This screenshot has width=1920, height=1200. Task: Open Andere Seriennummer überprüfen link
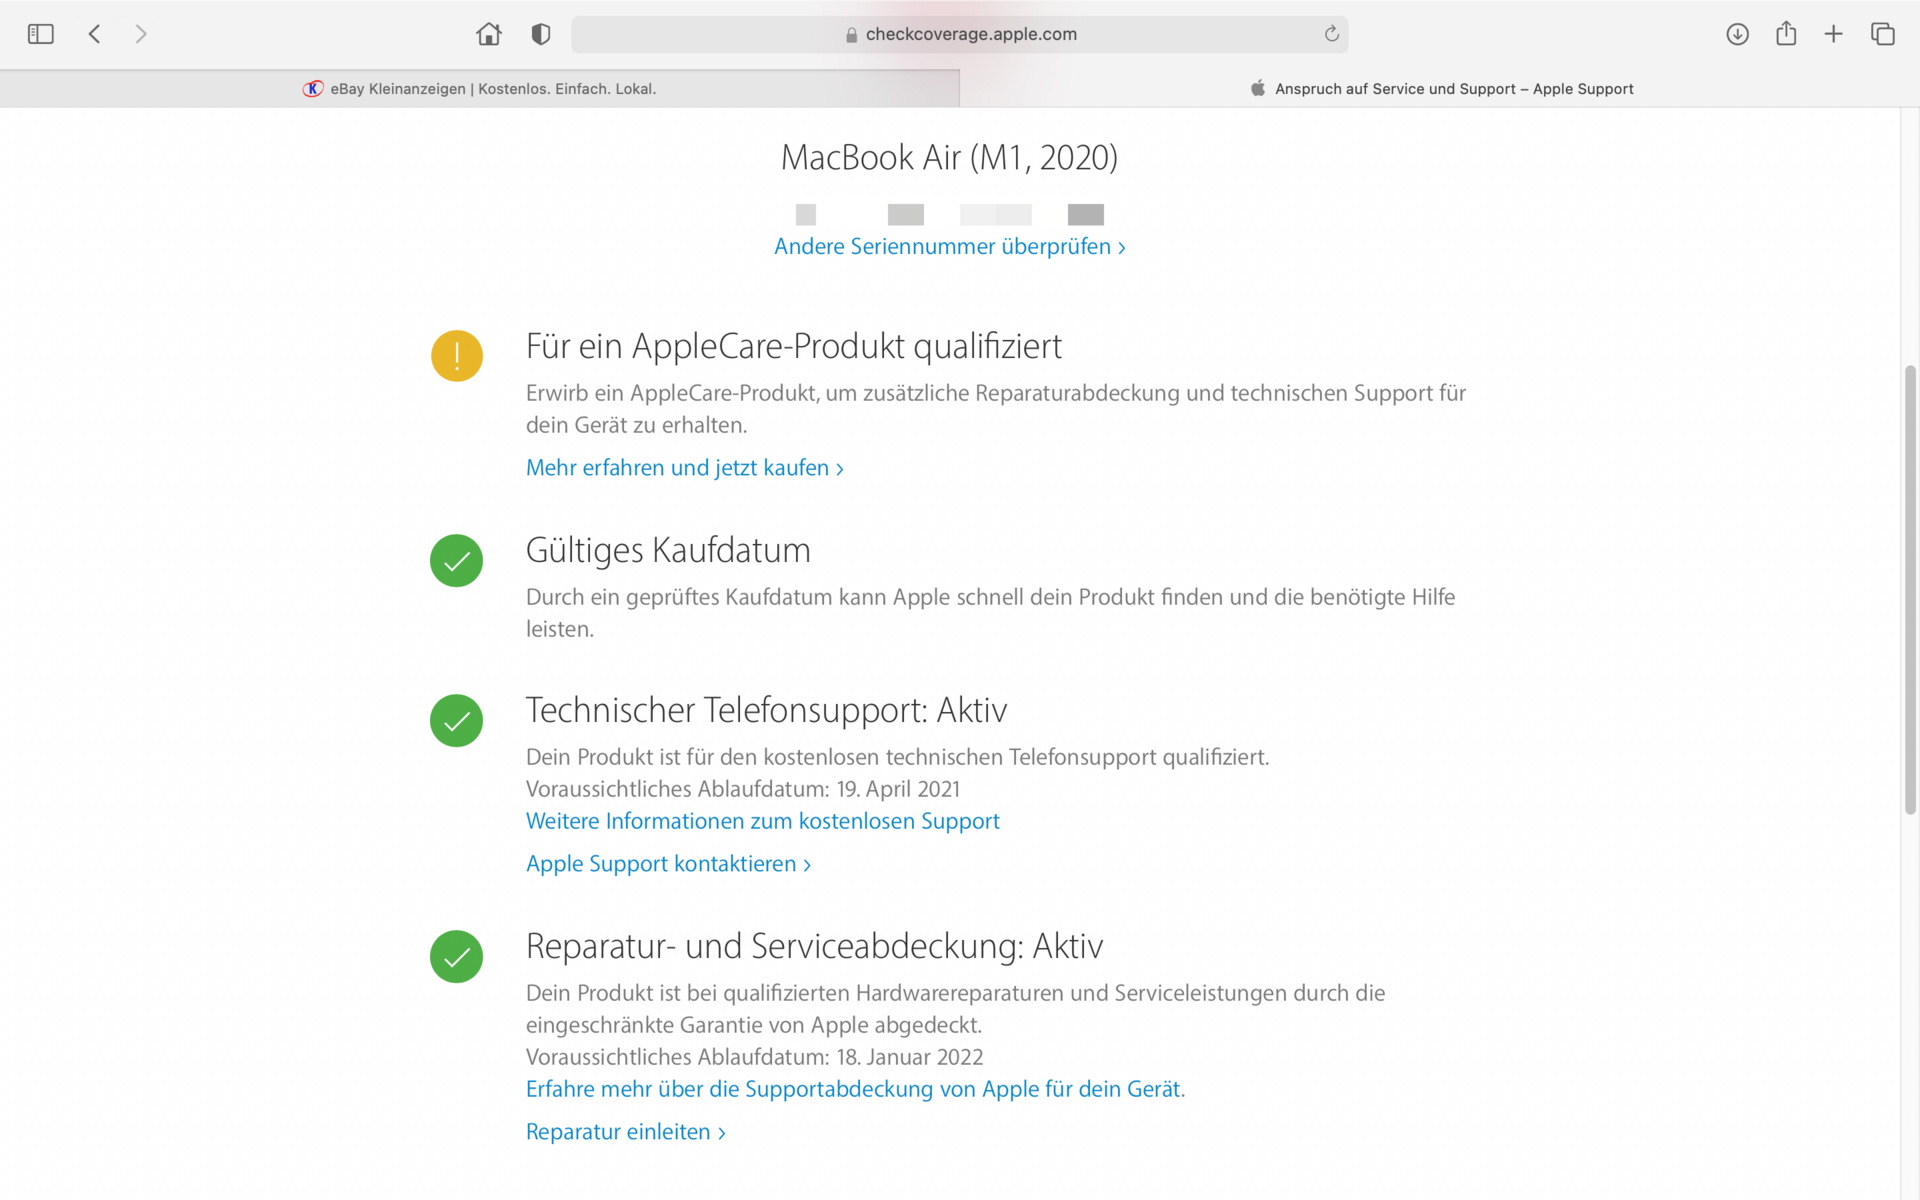point(949,246)
